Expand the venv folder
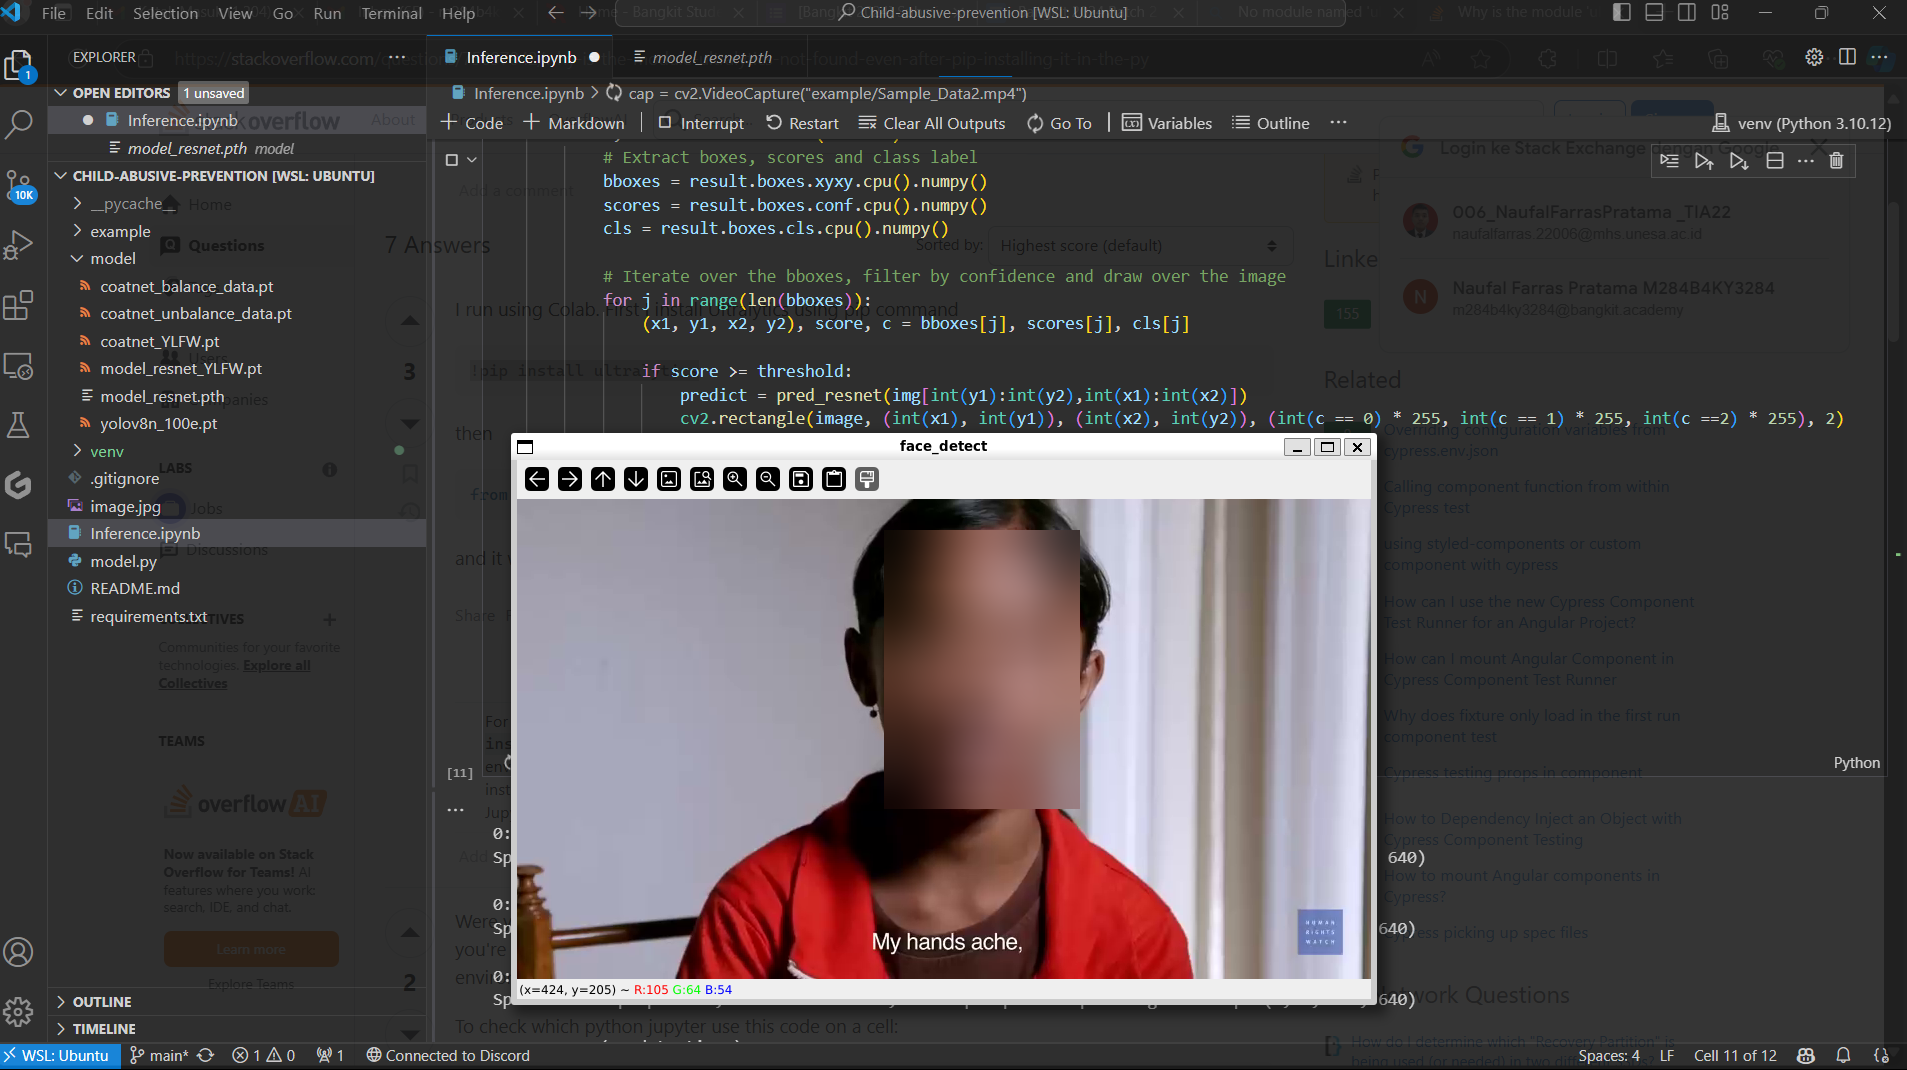This screenshot has width=1907, height=1070. click(106, 451)
